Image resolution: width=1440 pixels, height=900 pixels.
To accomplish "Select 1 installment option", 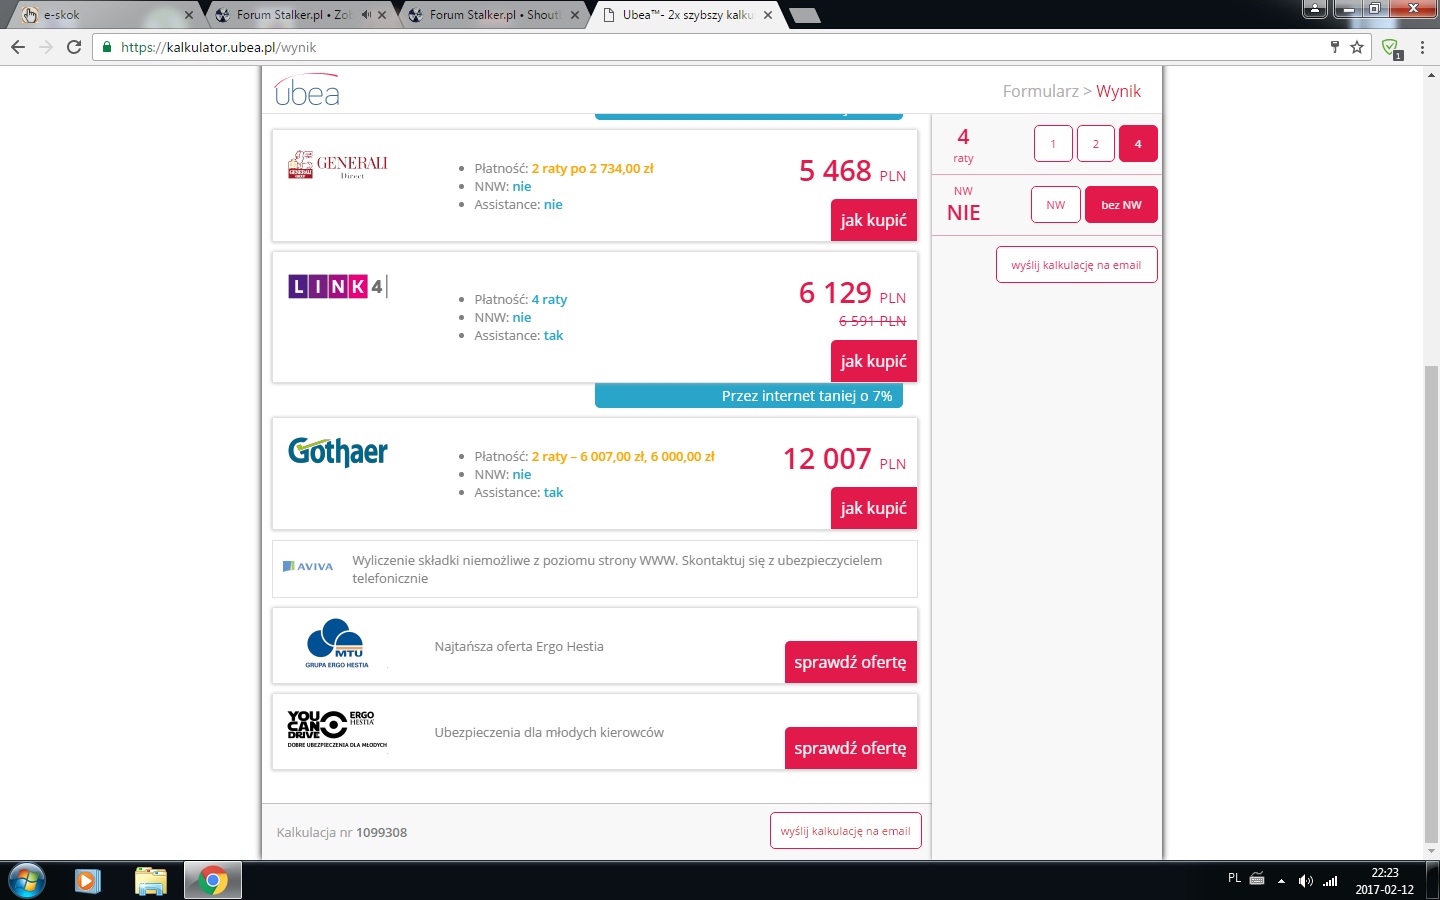I will coord(1053,144).
